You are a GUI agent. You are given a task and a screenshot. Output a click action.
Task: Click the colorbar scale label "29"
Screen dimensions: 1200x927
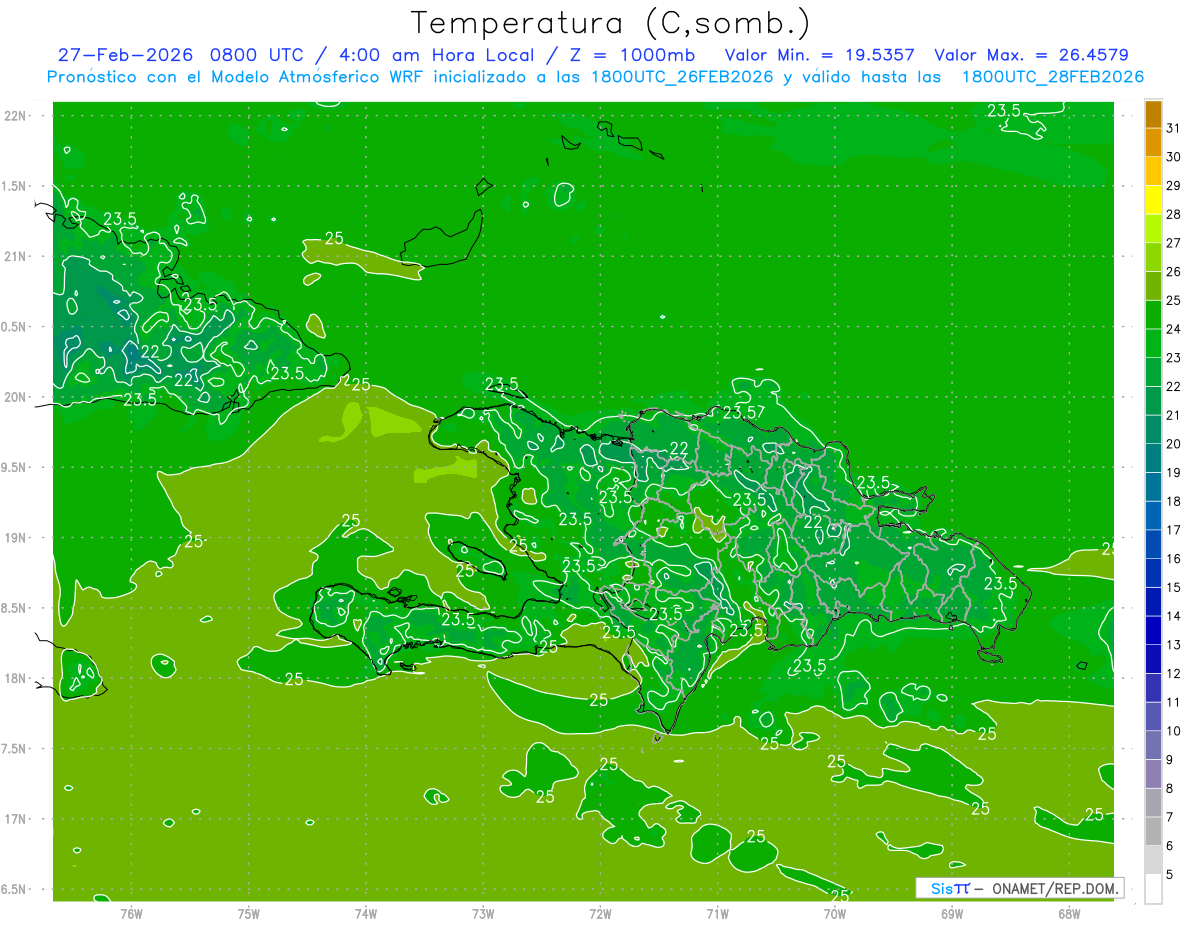tap(1173, 185)
